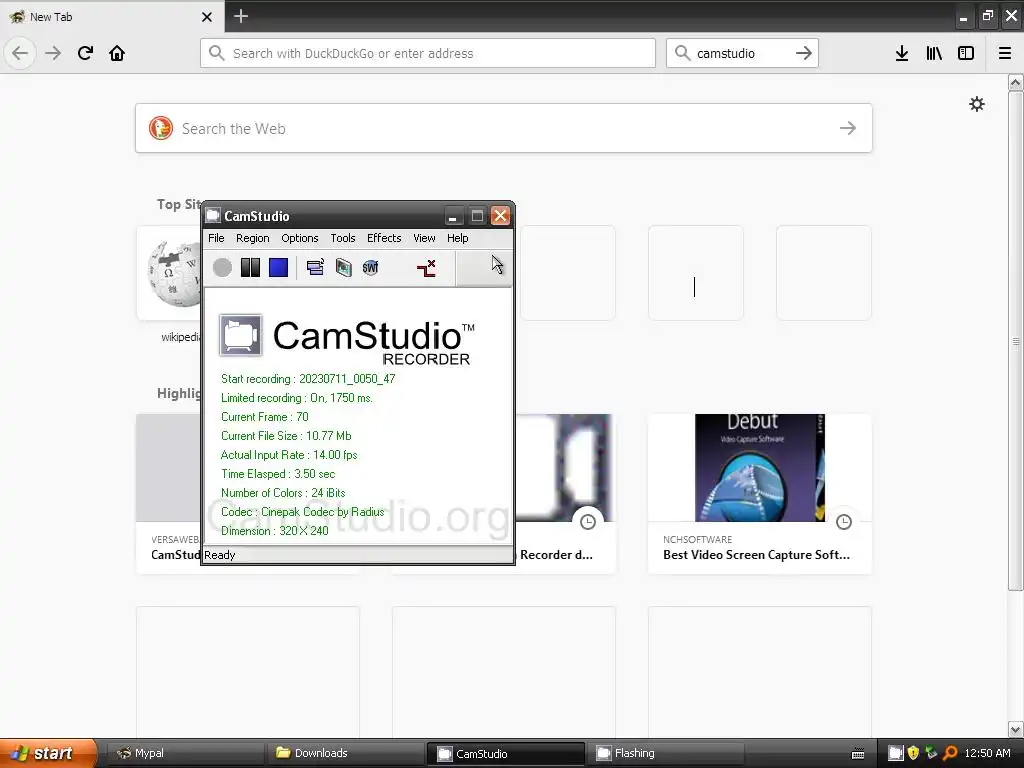Screen dimensions: 1024x768
Task: Click the page scrollbar up arrow
Action: pos(1016,82)
